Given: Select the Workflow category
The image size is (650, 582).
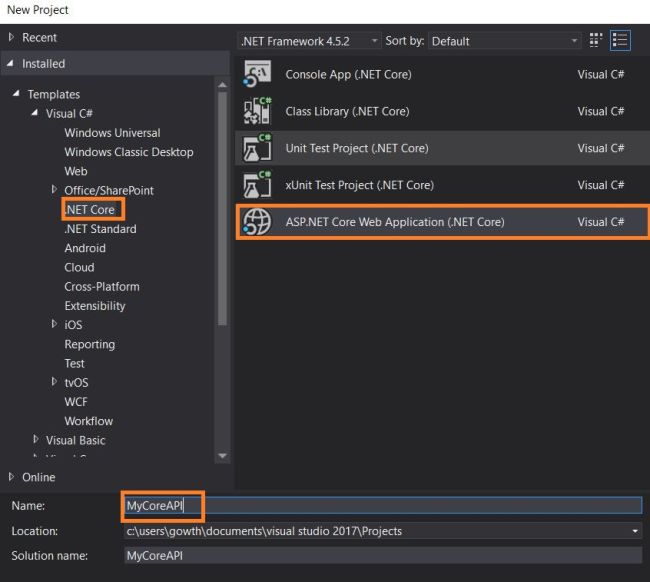Looking at the screenshot, I should click(x=89, y=421).
